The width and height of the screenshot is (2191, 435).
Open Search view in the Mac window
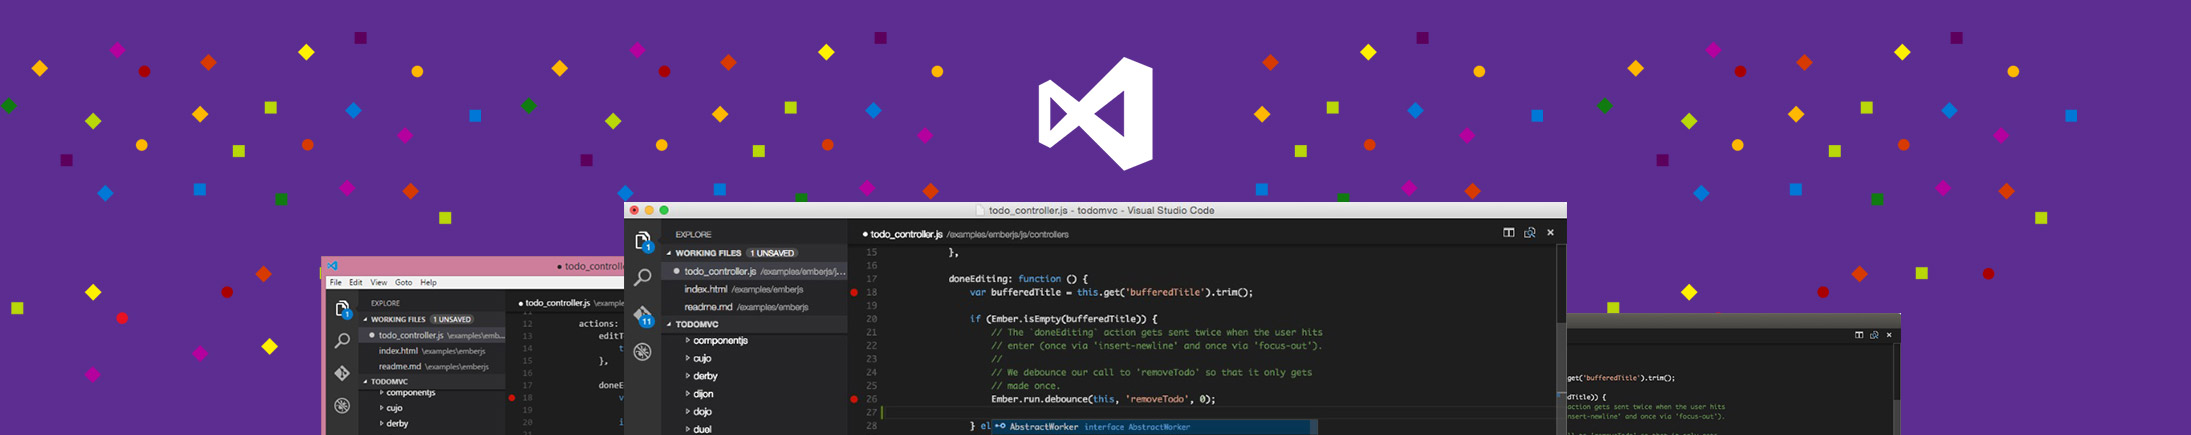(x=643, y=277)
